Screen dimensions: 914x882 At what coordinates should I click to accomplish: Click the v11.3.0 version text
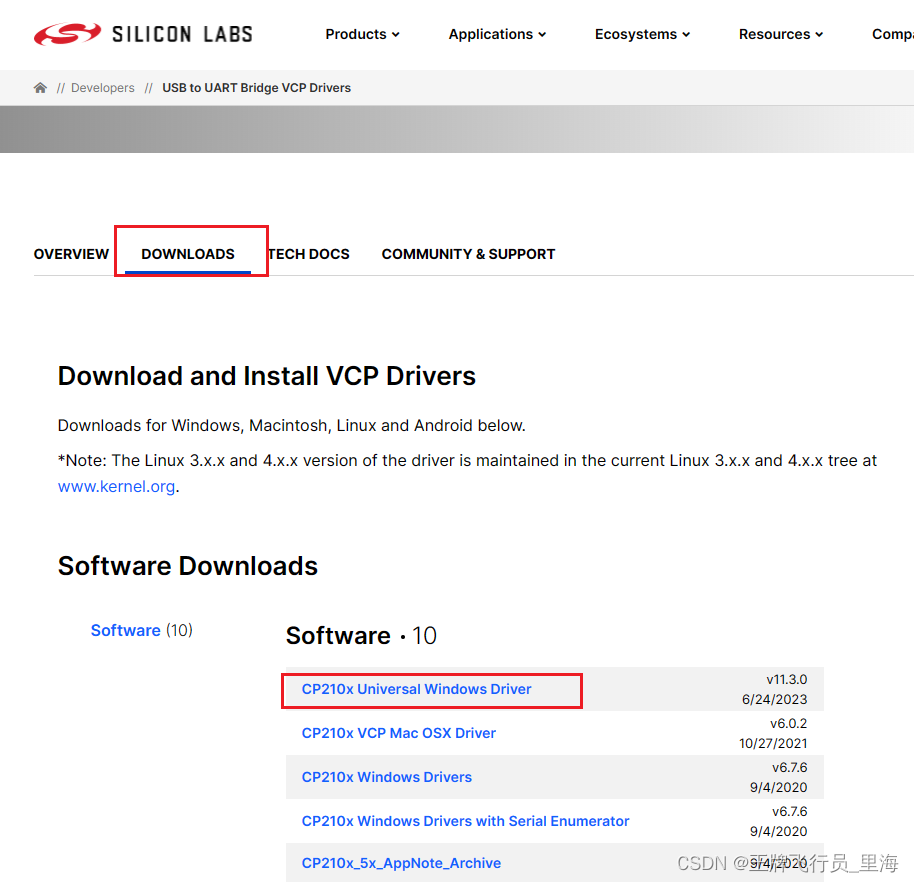coord(786,680)
